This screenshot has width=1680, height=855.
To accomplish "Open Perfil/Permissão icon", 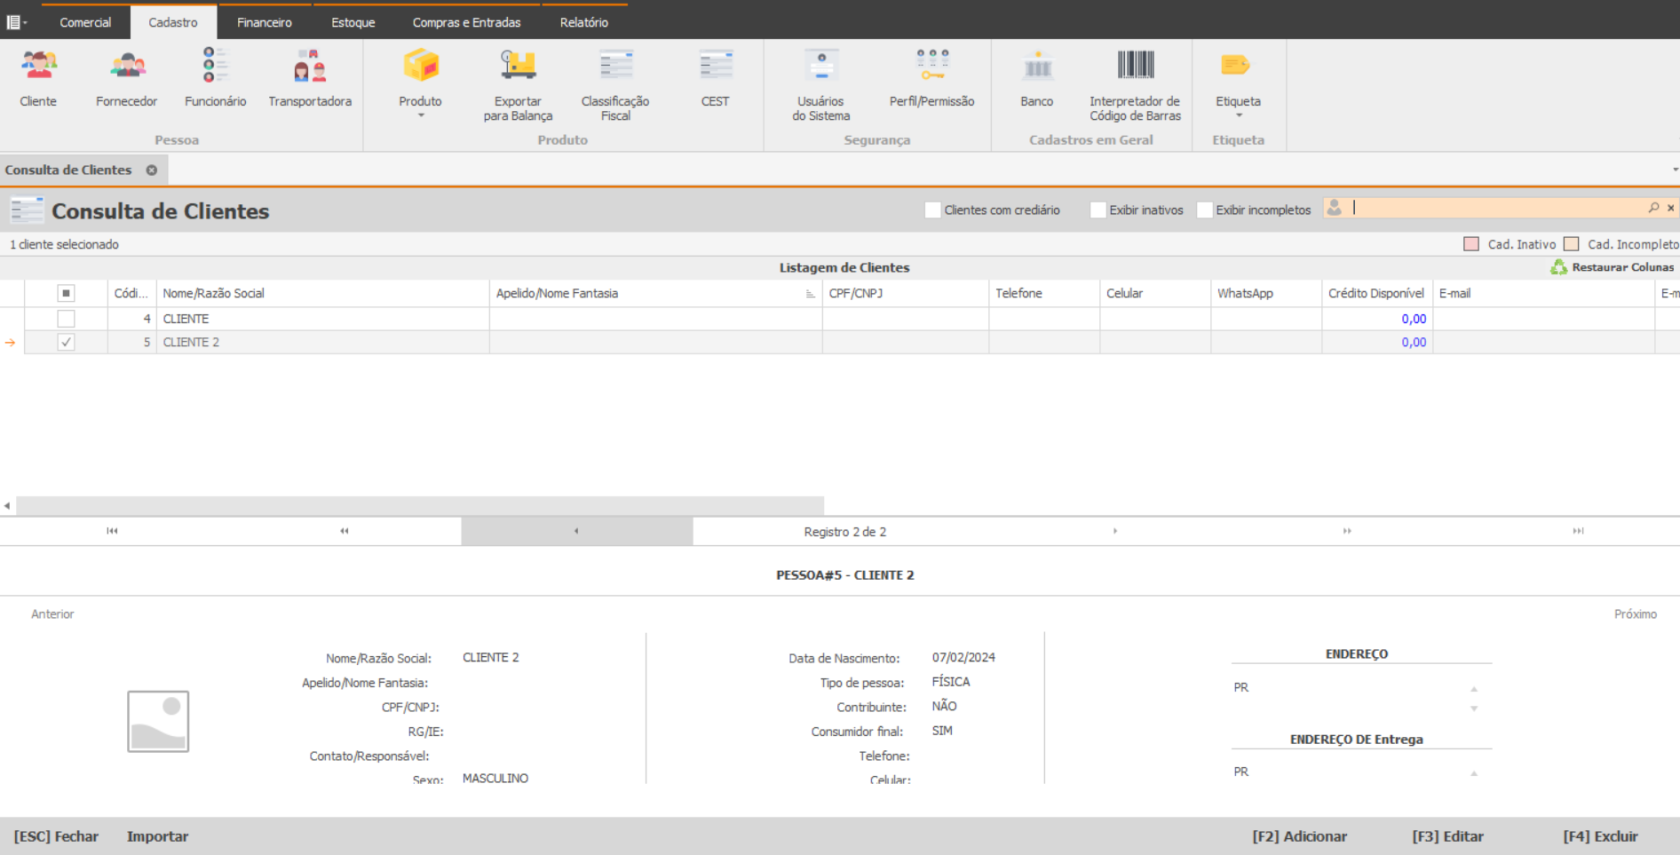I will [932, 66].
